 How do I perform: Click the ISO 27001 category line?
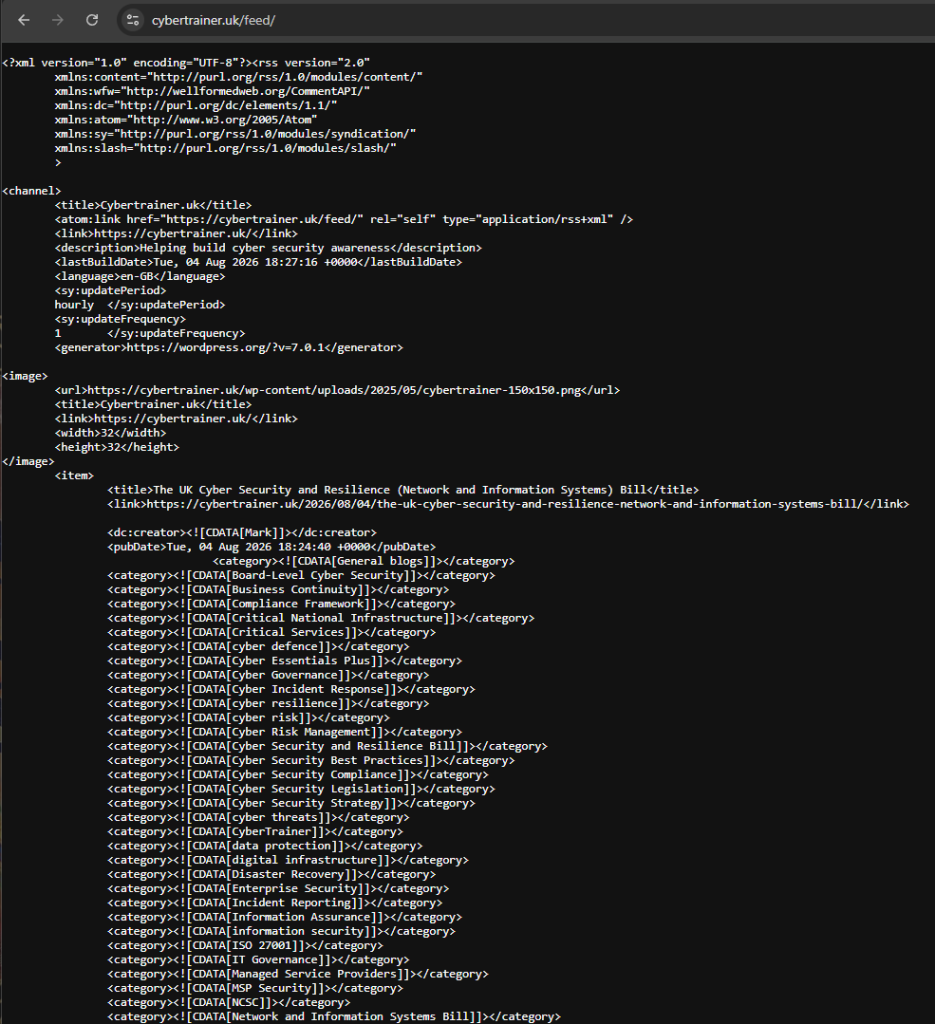pos(246,946)
